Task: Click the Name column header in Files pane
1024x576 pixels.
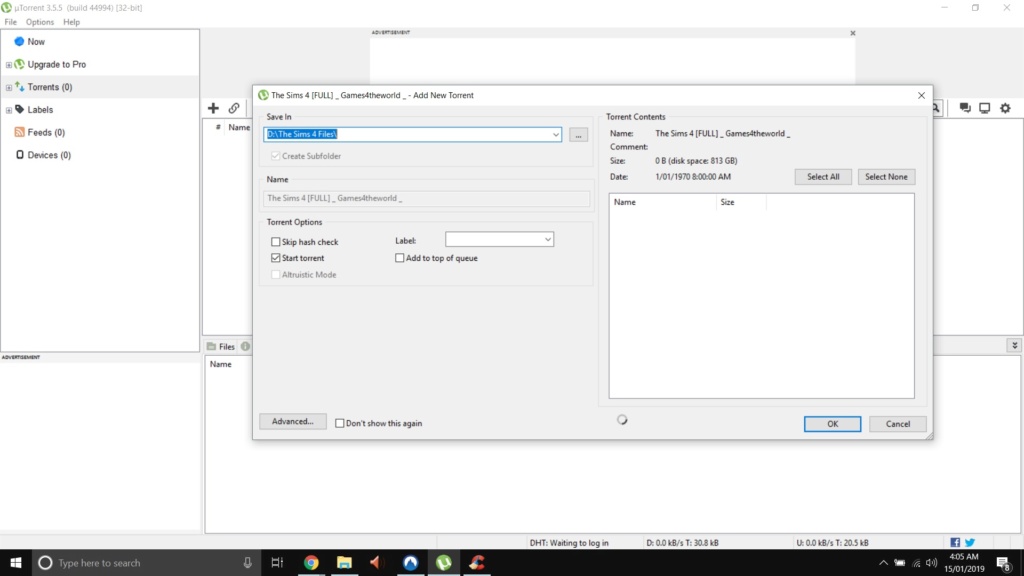Action: pyautogui.click(x=221, y=364)
